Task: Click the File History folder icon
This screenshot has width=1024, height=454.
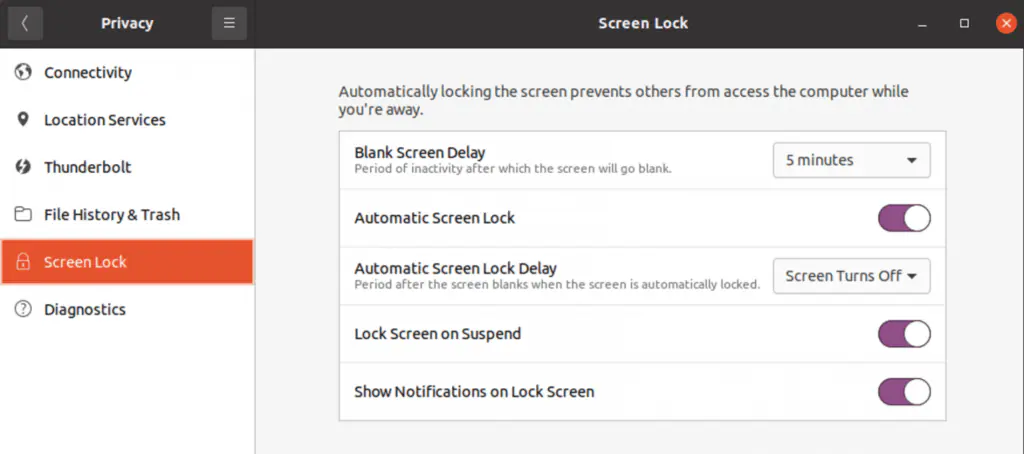Action: click(x=23, y=215)
